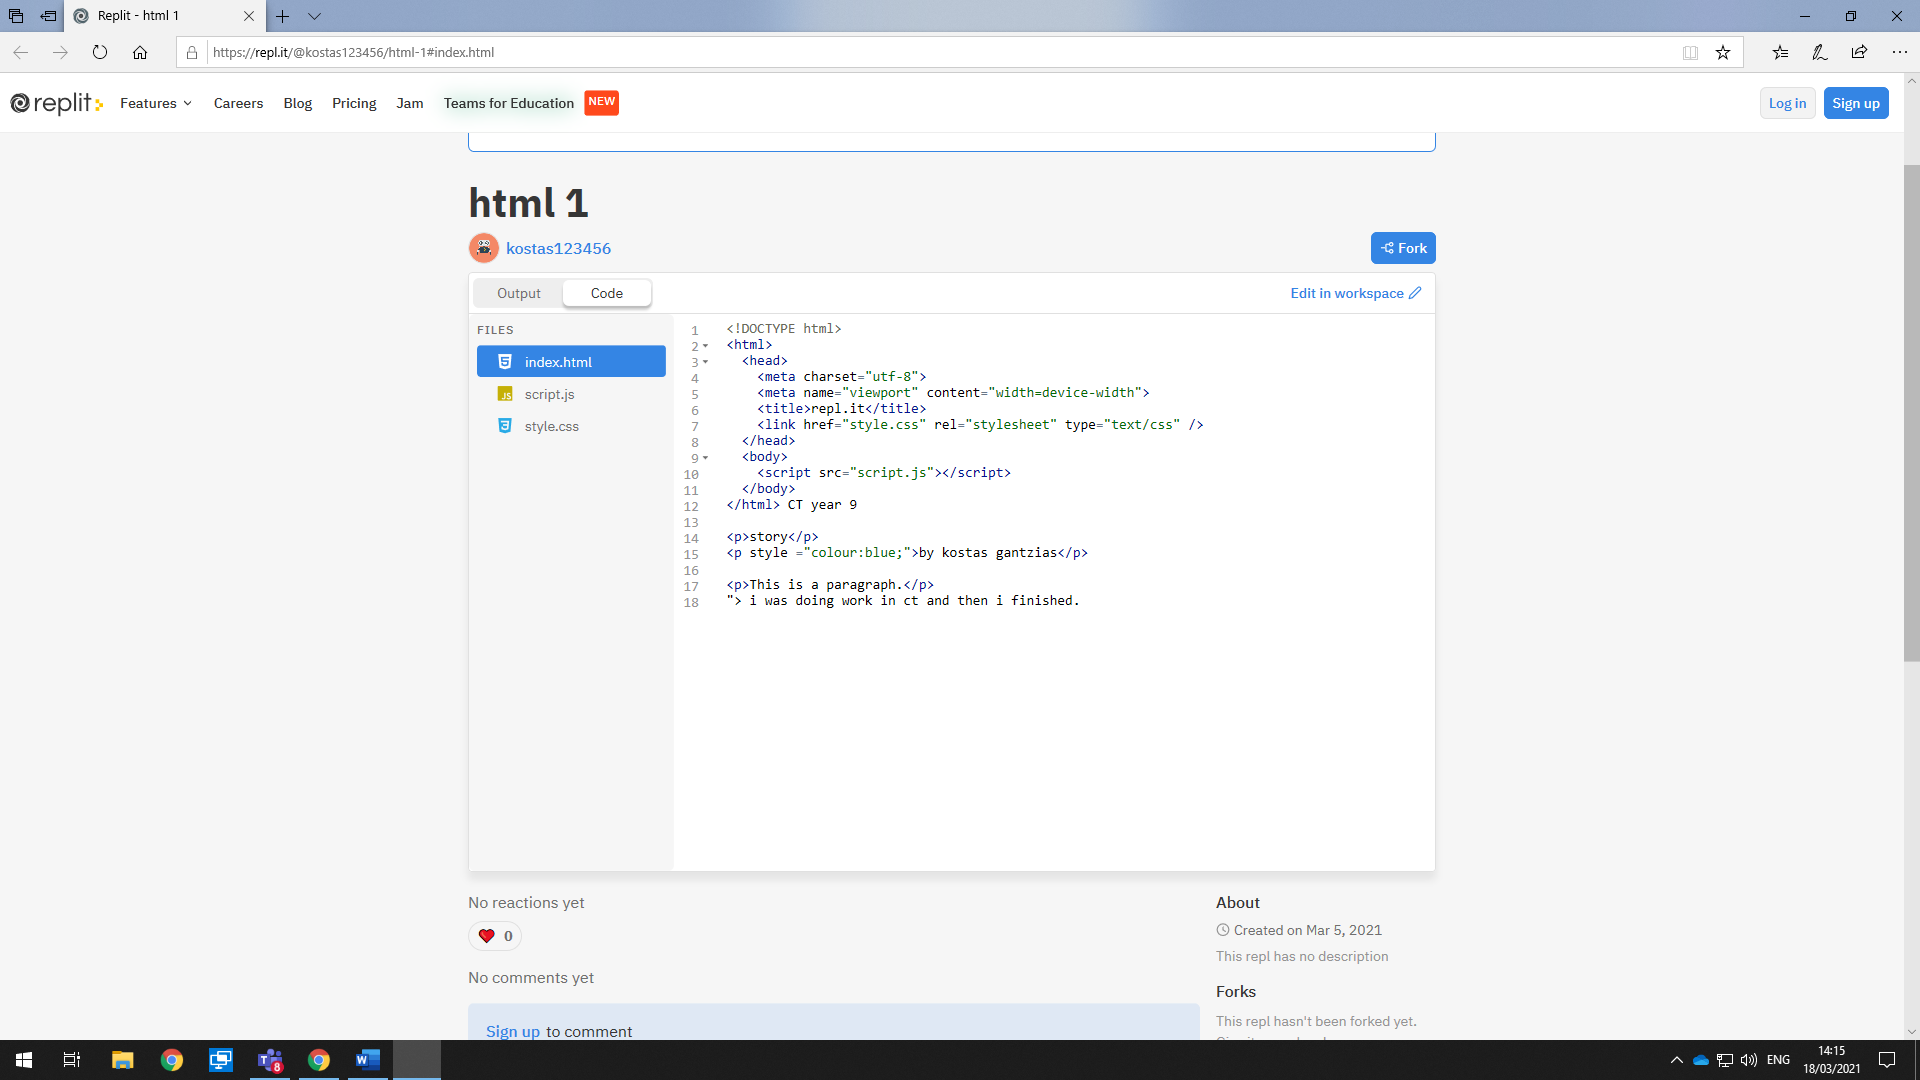Fork this repl
Image resolution: width=1920 pixels, height=1080 pixels.
click(x=1403, y=248)
